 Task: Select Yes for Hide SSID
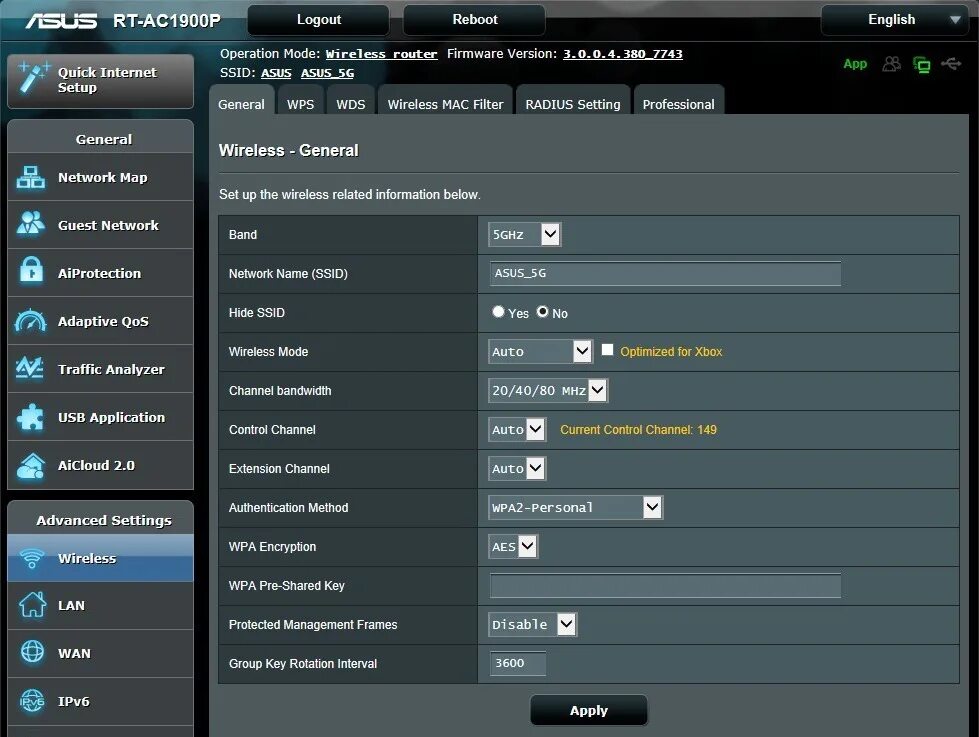pyautogui.click(x=498, y=312)
